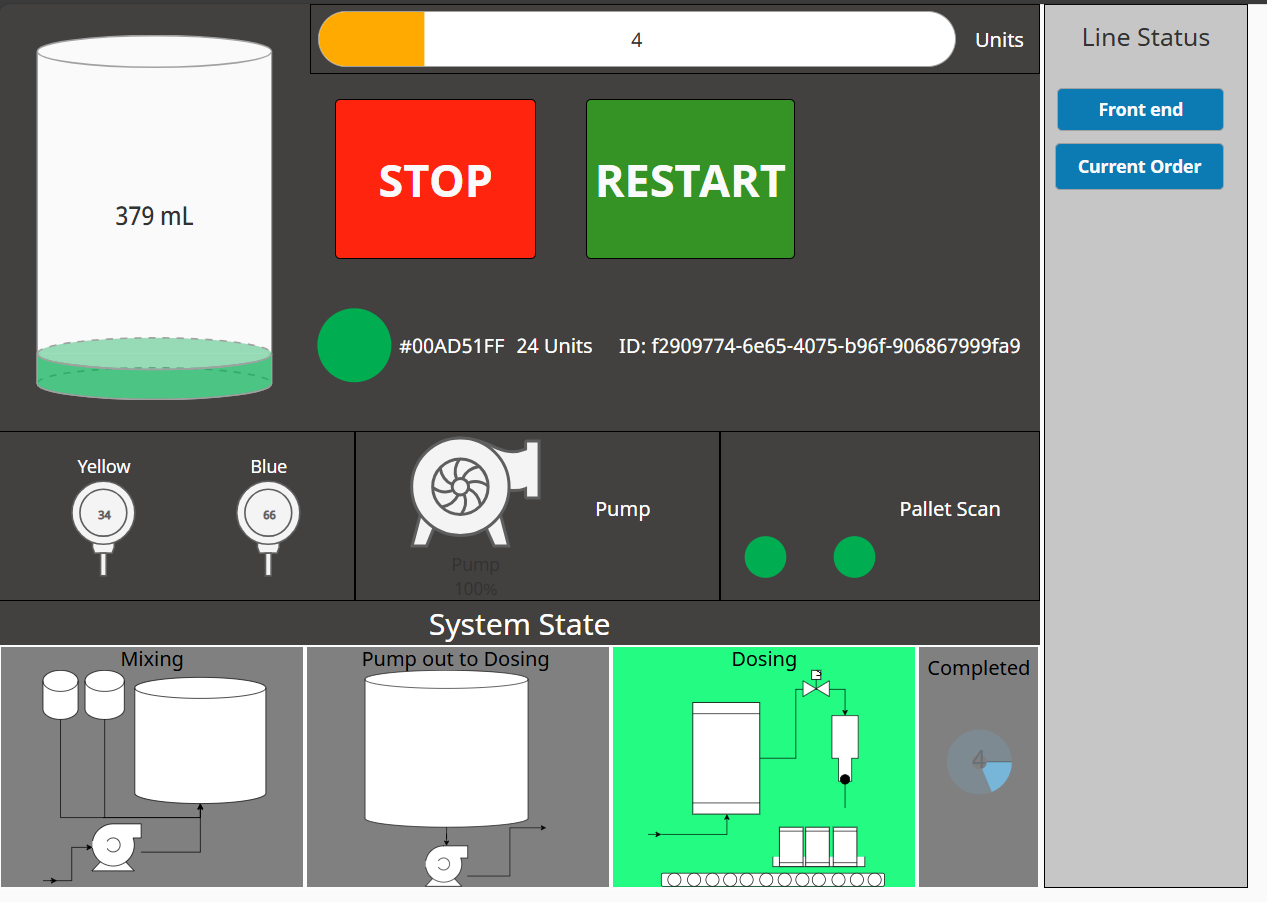1267x902 pixels.
Task: Click the Units progress bar
Action: (636, 40)
